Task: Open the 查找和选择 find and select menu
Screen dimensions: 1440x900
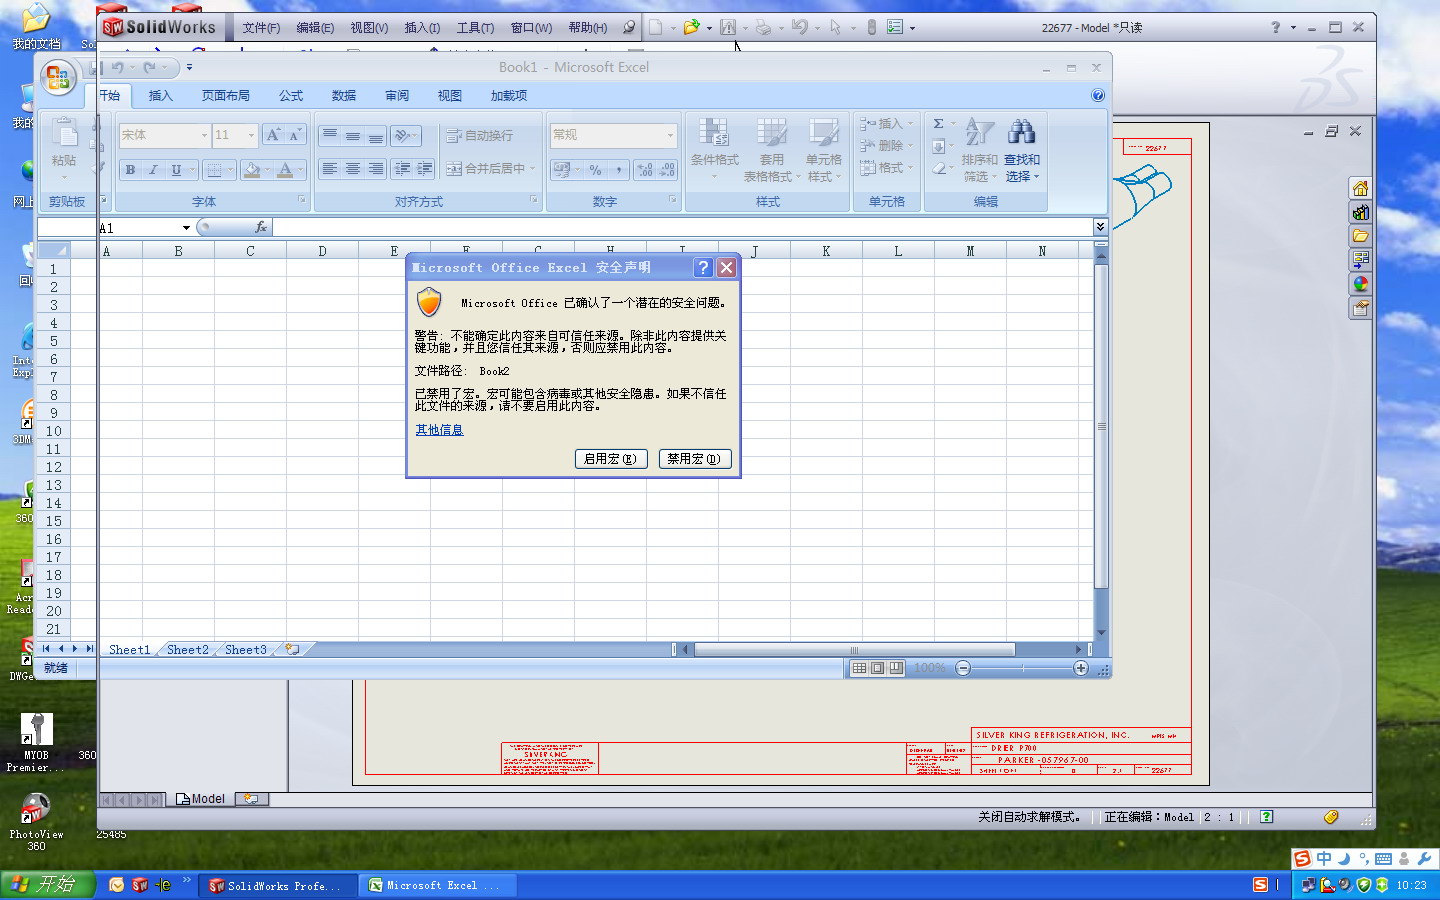Action: 1022,150
